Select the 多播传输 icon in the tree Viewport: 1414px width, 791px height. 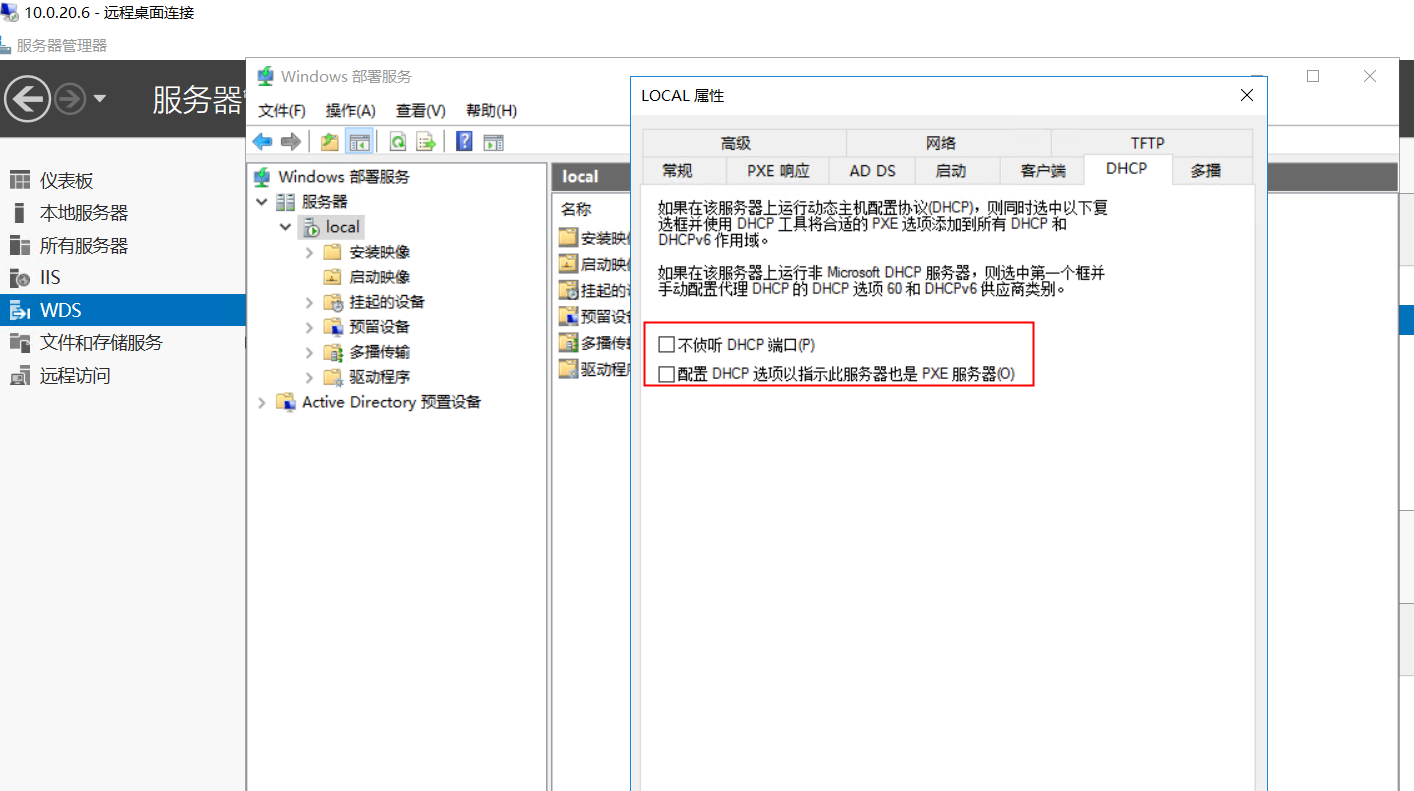(333, 352)
